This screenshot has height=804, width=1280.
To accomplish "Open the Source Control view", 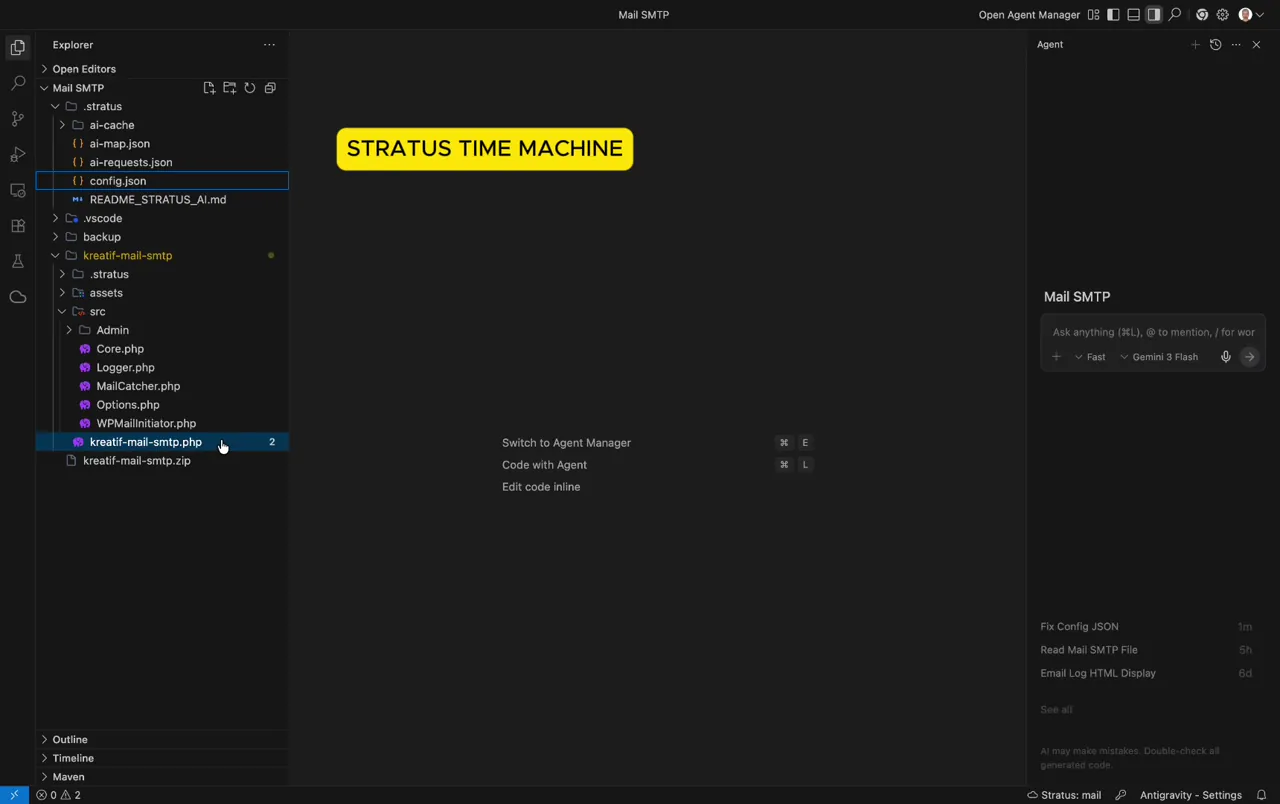I will point(17,119).
